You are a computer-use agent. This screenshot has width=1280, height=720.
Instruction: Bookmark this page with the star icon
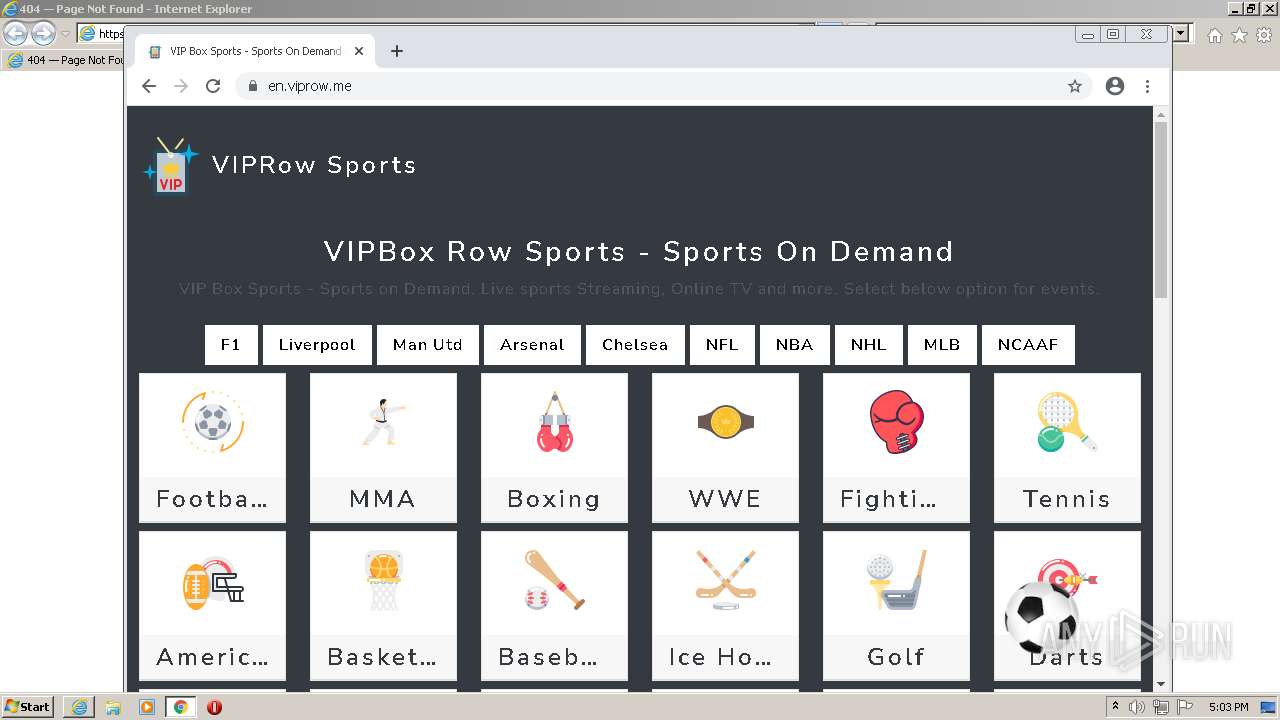point(1075,86)
